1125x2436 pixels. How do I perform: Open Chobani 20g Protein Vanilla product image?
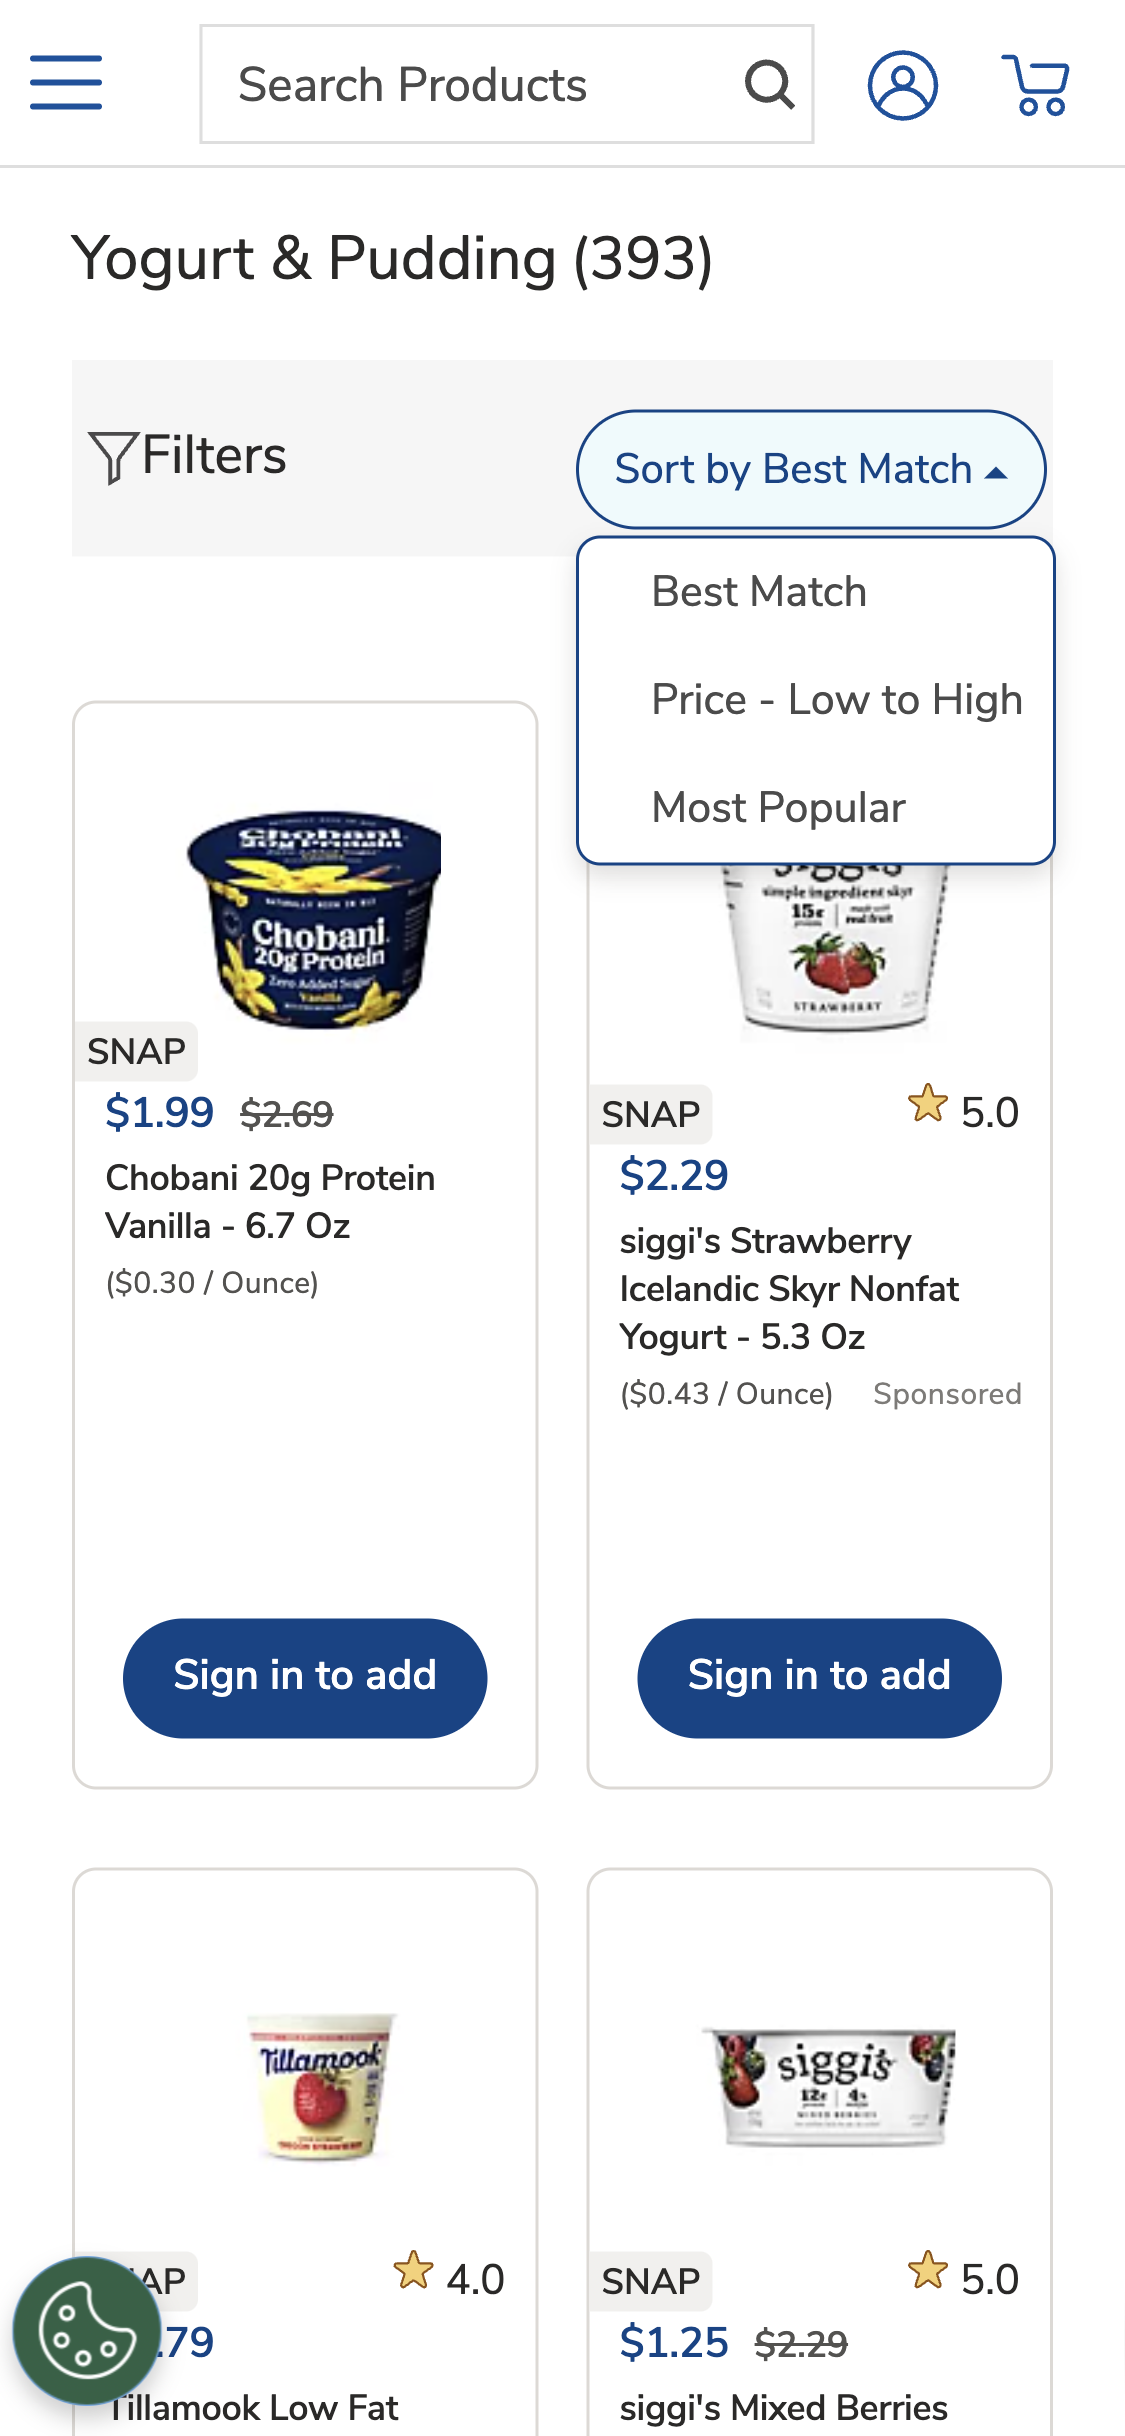tap(316, 918)
